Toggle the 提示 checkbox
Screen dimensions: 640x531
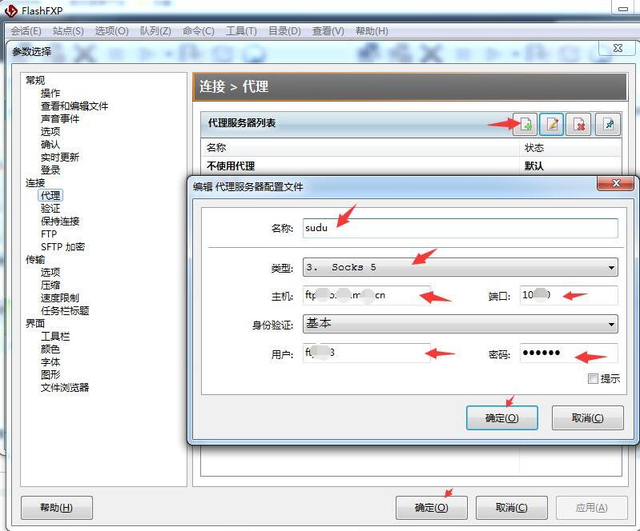[593, 378]
